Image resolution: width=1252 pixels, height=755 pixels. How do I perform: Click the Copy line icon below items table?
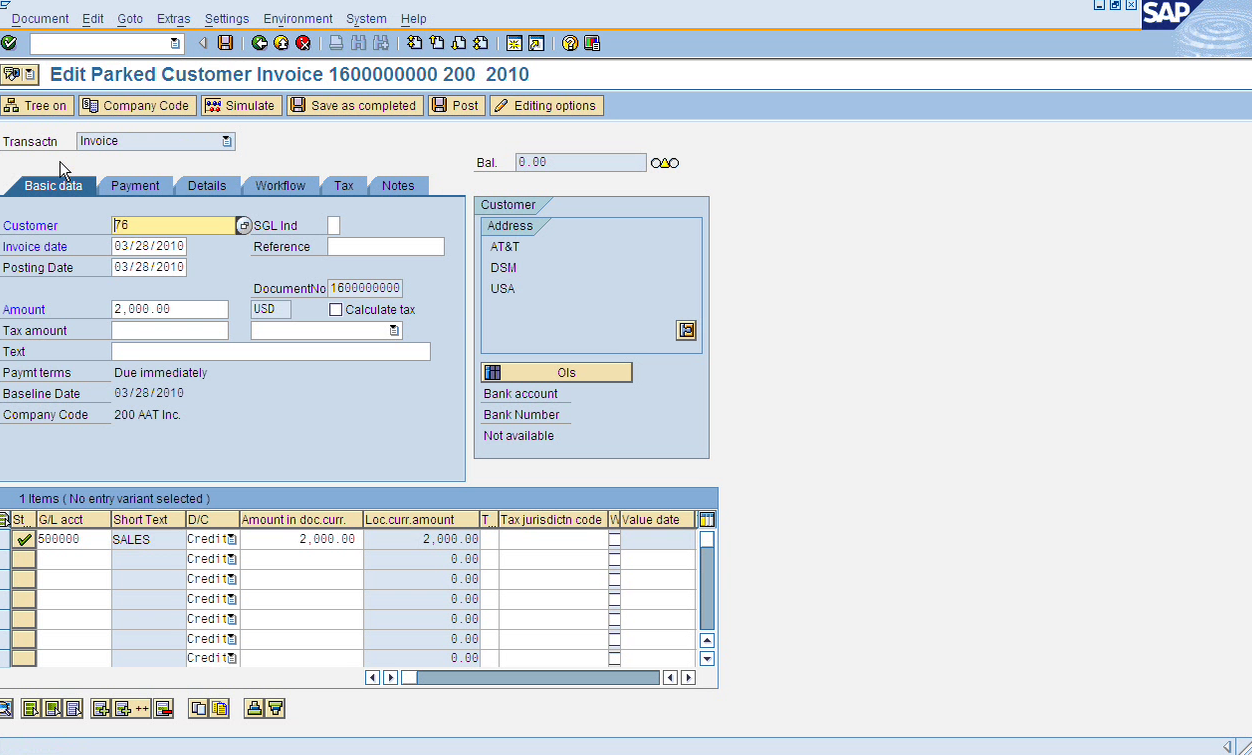point(198,708)
